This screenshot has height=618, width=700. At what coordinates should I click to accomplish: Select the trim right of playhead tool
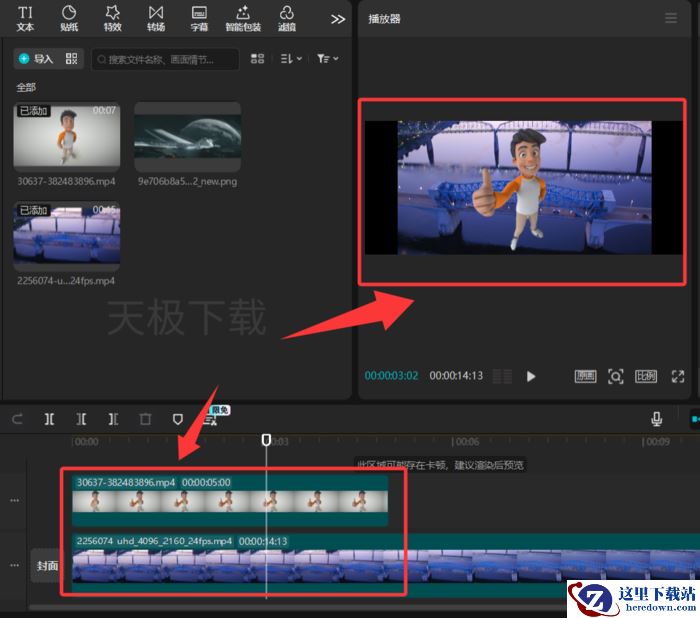point(113,419)
